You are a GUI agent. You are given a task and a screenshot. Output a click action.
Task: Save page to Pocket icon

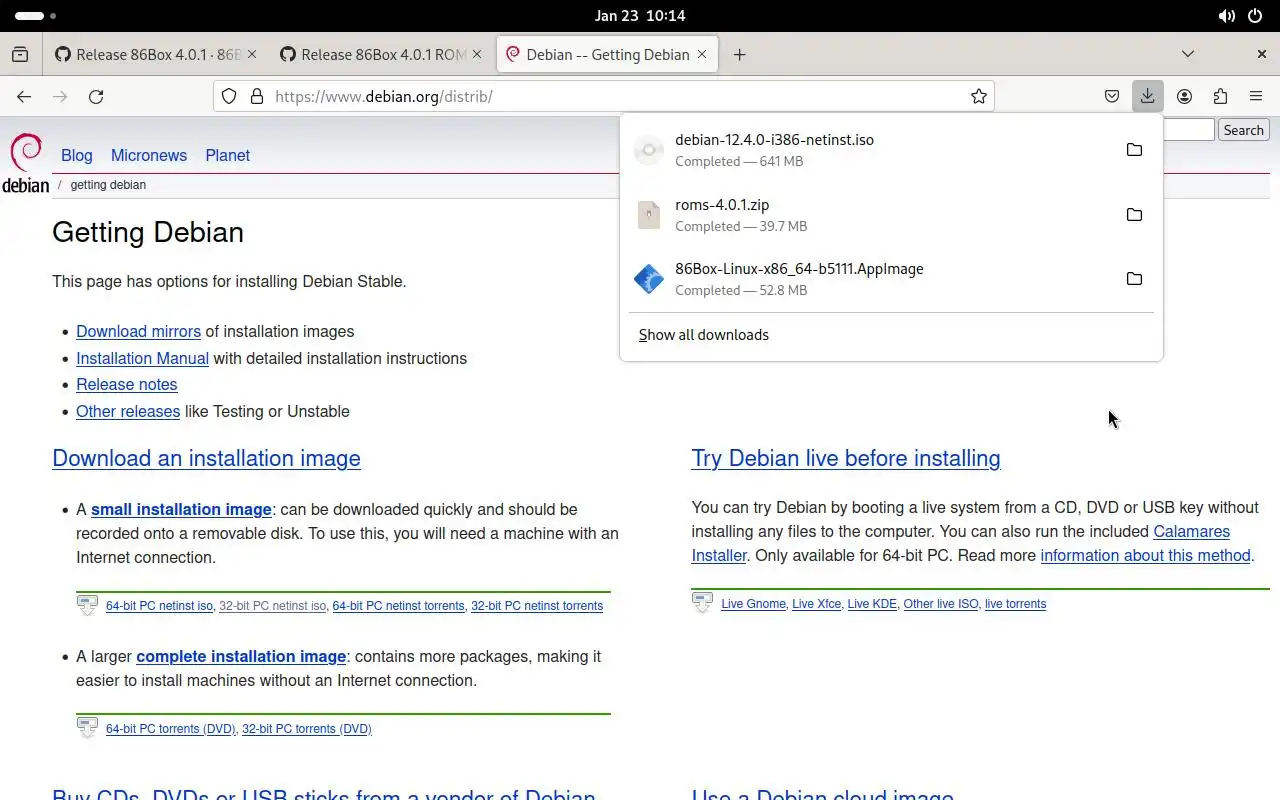pyautogui.click(x=1111, y=96)
